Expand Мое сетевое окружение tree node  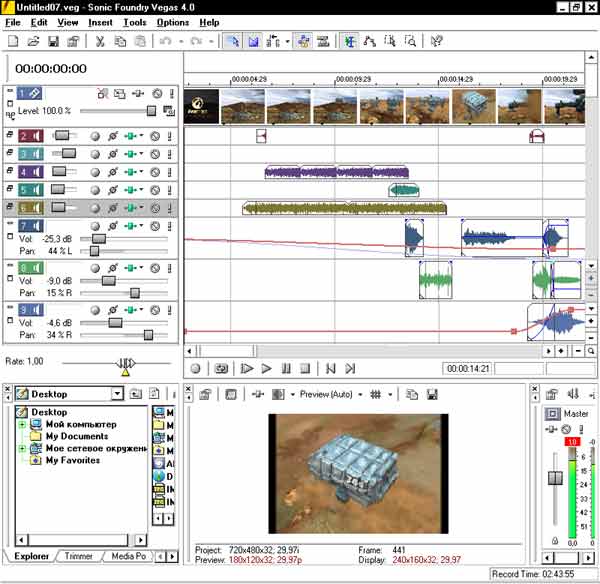click(23, 448)
